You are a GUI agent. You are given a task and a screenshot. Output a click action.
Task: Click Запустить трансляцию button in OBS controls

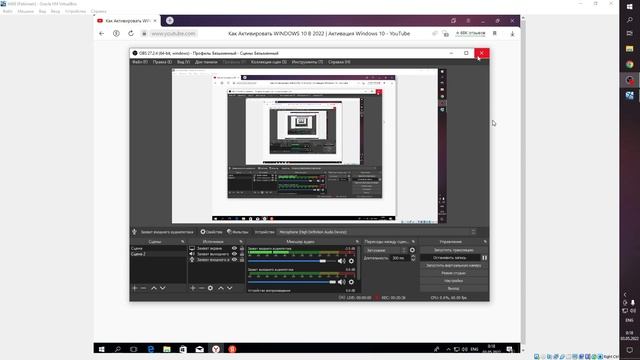coord(453,250)
